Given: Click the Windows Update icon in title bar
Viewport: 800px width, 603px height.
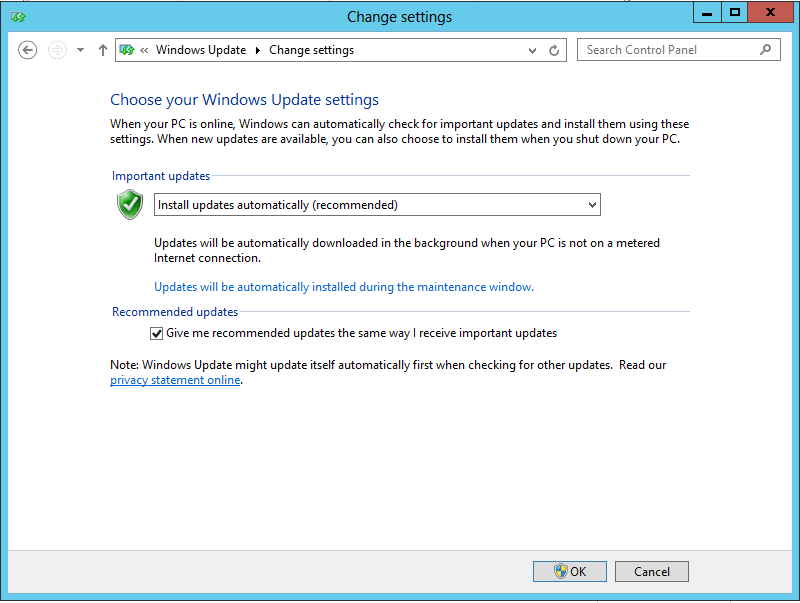Looking at the screenshot, I should point(18,16).
